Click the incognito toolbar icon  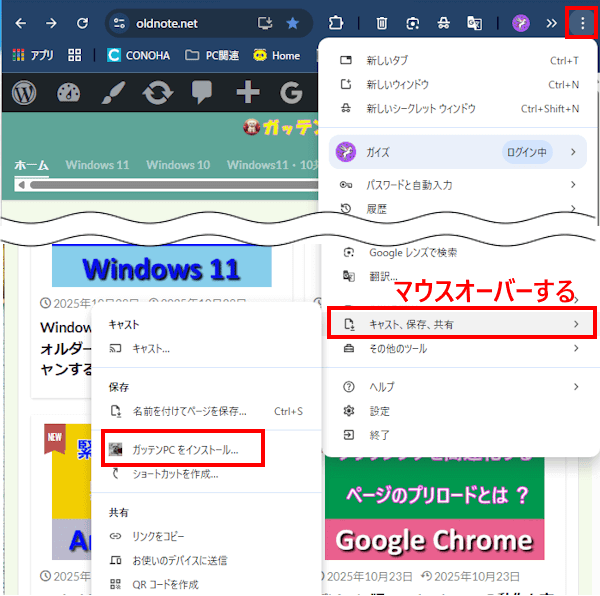(x=443, y=24)
